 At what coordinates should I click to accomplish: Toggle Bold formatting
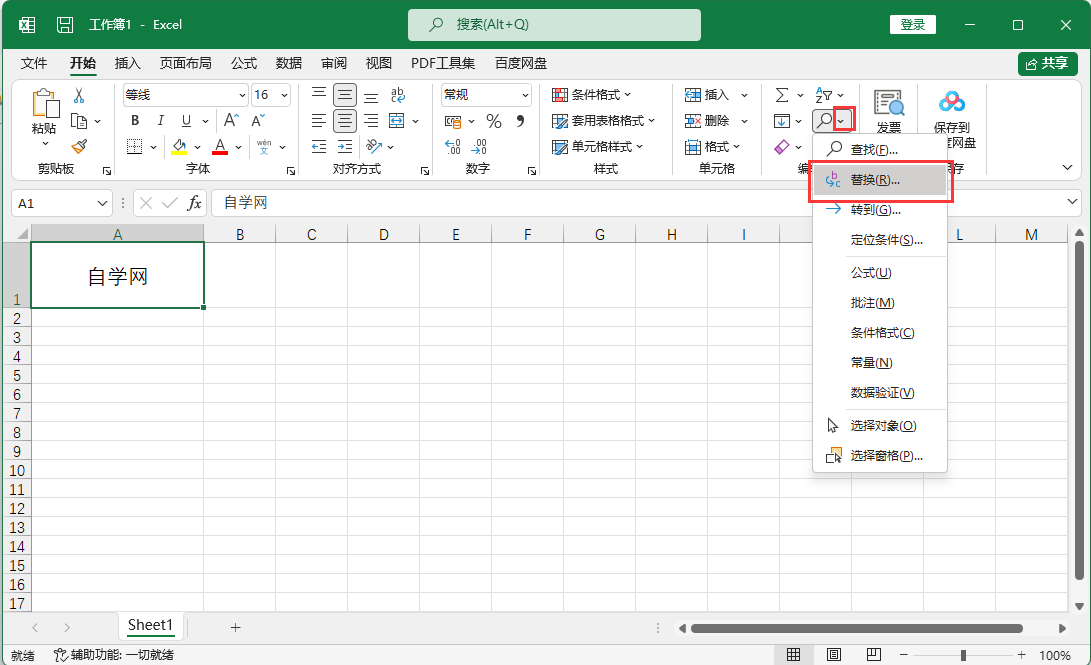[135, 120]
